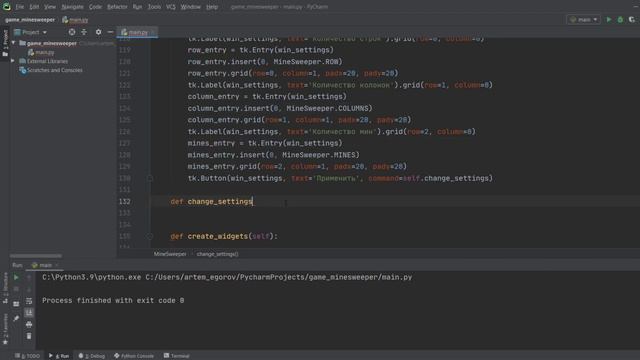Open the Refactor menu

point(117,7)
